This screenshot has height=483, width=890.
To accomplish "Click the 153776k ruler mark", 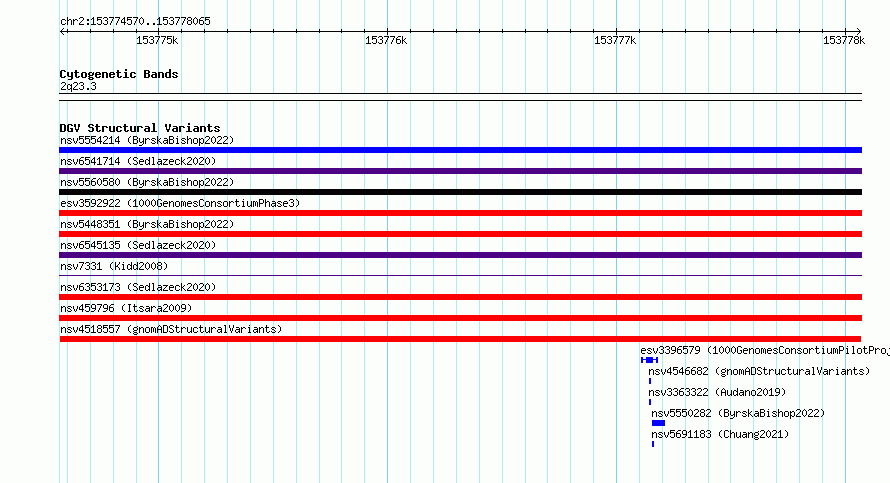I will 386,40.
